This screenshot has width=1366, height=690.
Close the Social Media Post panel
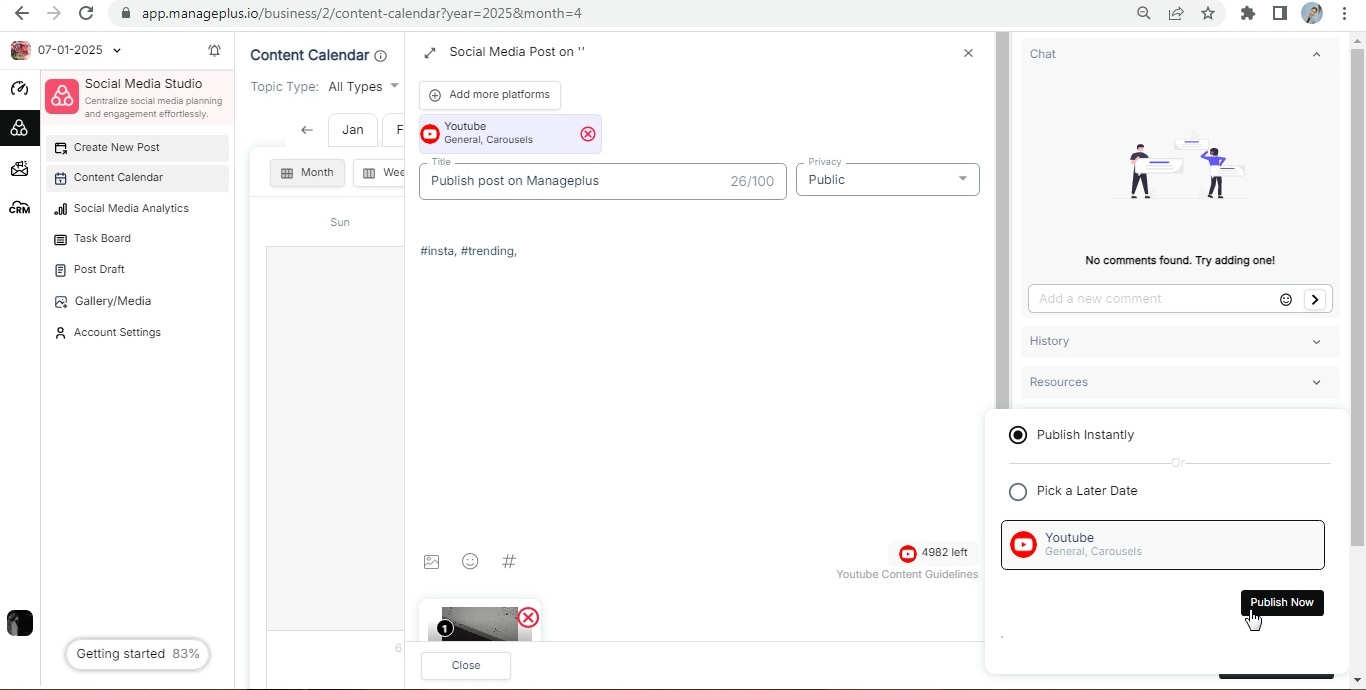pyautogui.click(x=968, y=53)
